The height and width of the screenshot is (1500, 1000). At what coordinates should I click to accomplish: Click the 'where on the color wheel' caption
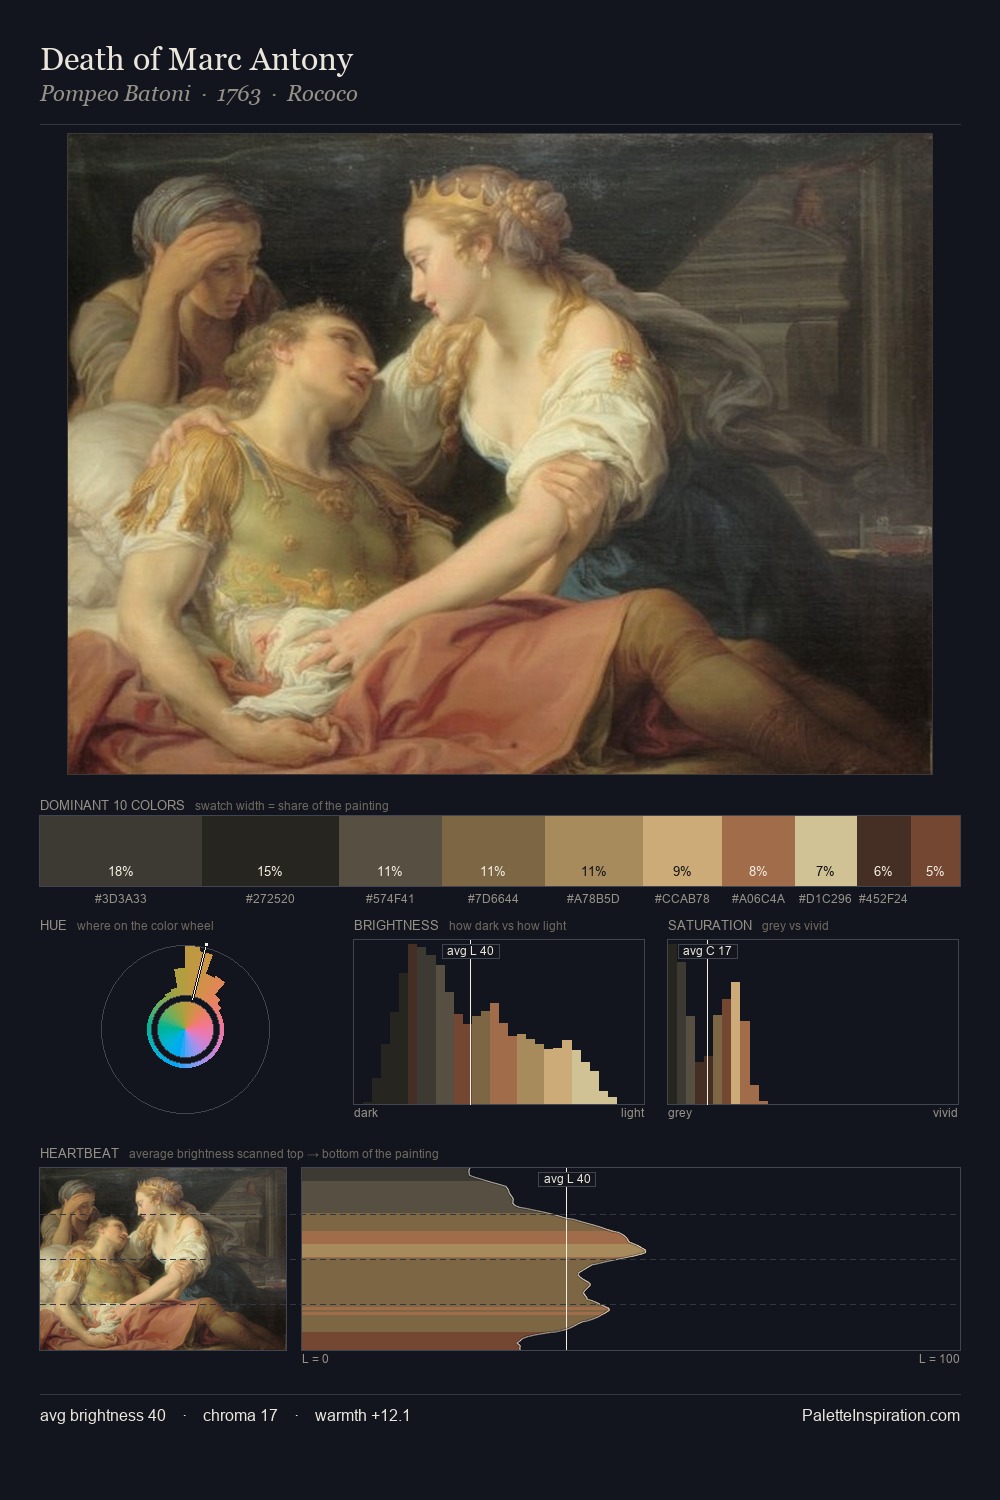tap(145, 926)
